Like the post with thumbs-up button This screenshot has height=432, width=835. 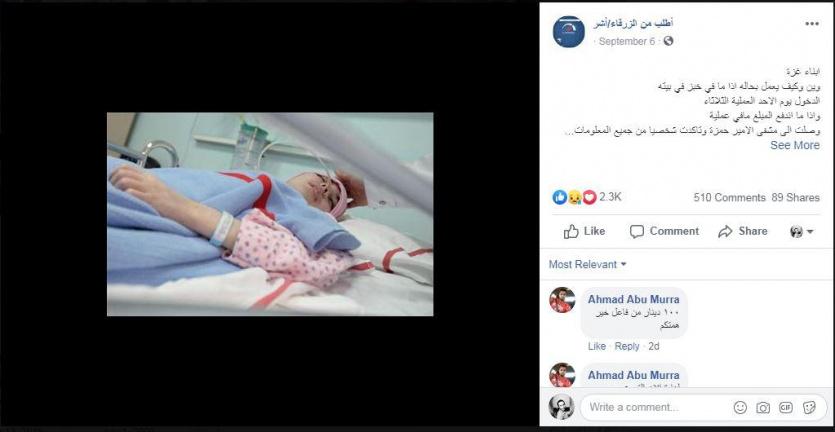pyautogui.click(x=584, y=231)
